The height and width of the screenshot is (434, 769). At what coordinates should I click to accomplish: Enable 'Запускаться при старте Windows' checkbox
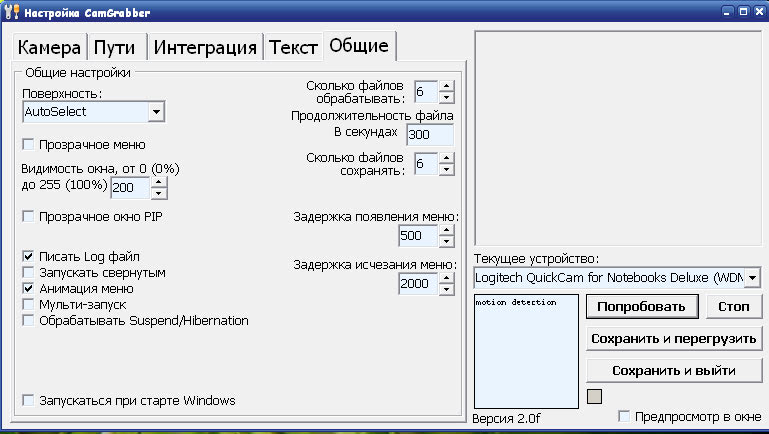click(x=28, y=400)
